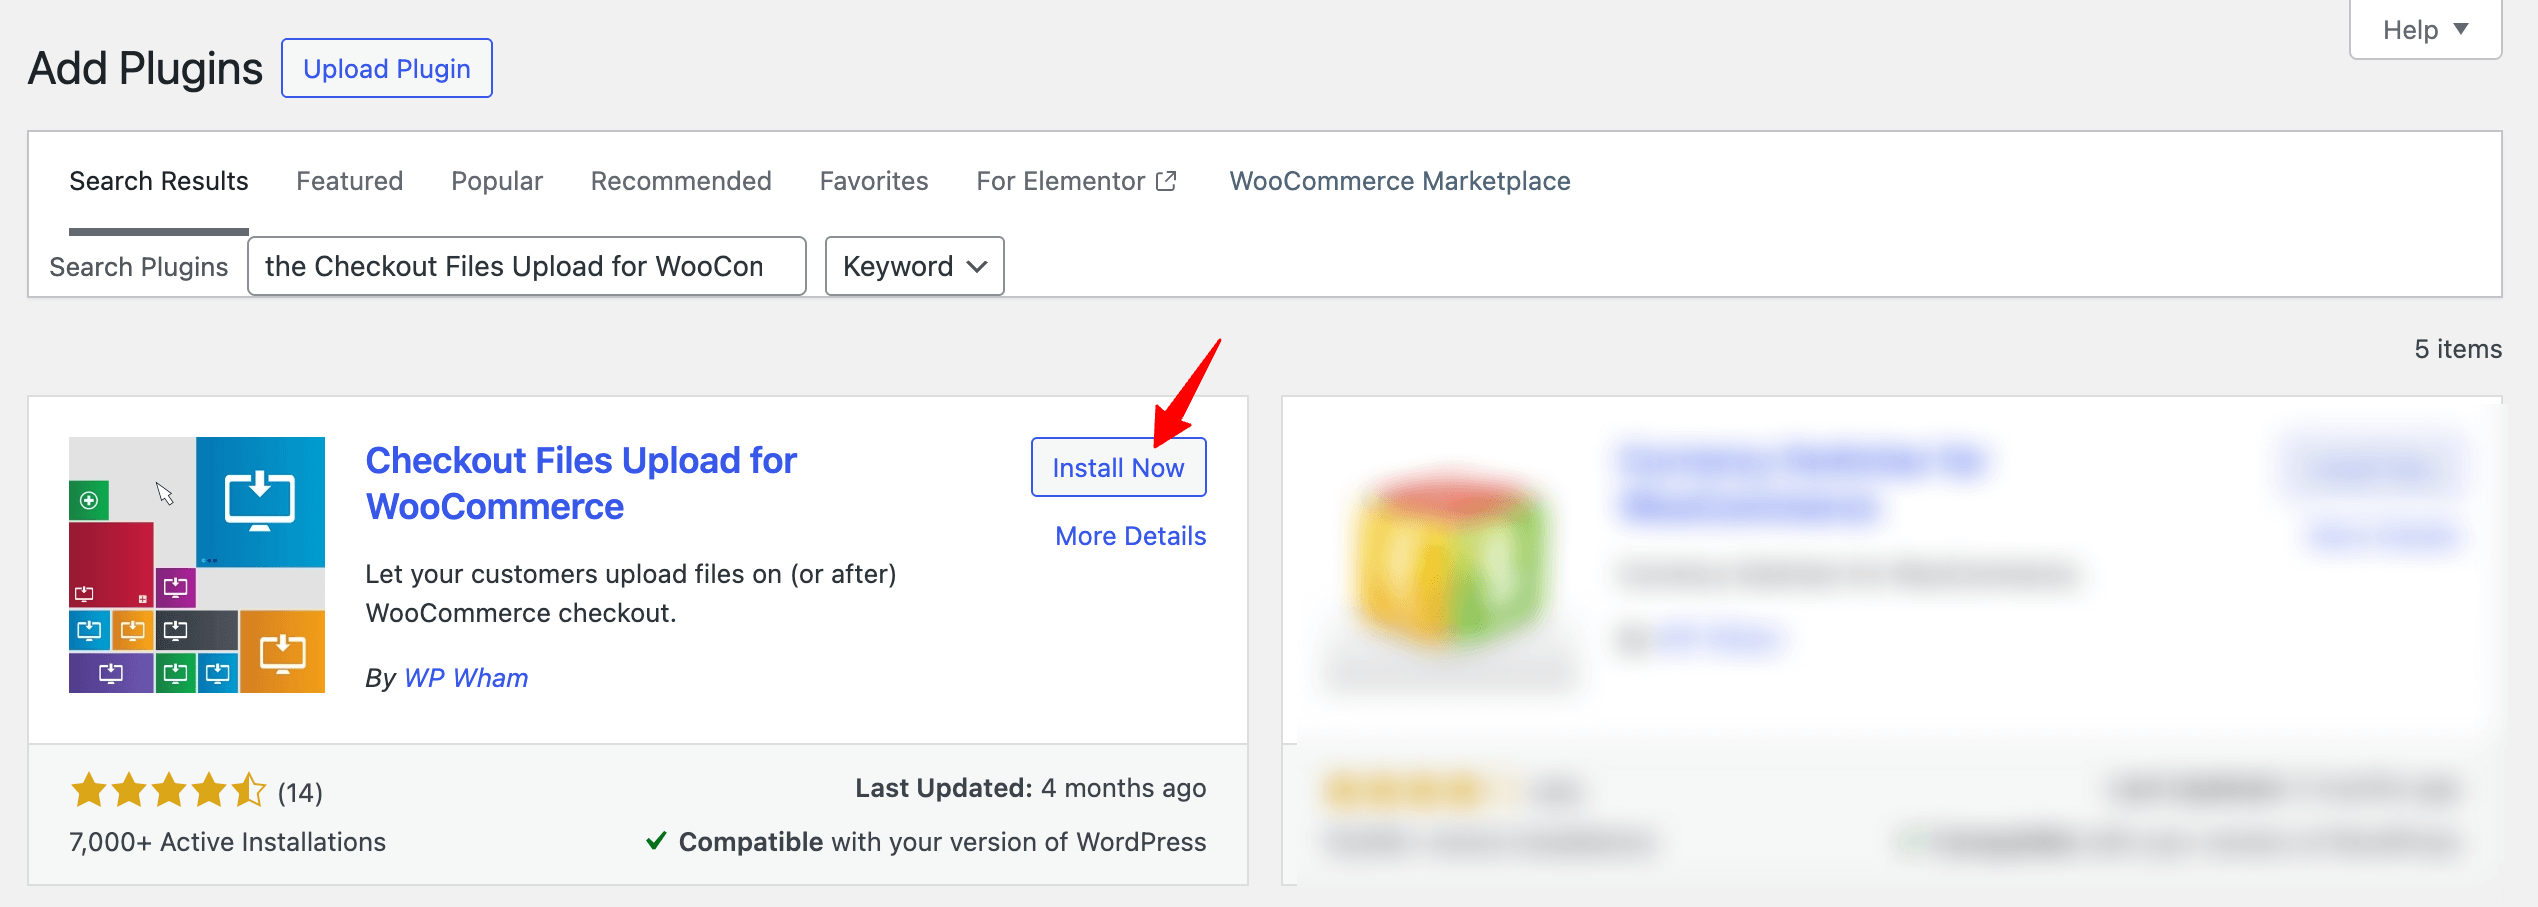Install the Checkout Files Upload plugin now
Screen dimensions: 2538x907
pyautogui.click(x=1117, y=467)
